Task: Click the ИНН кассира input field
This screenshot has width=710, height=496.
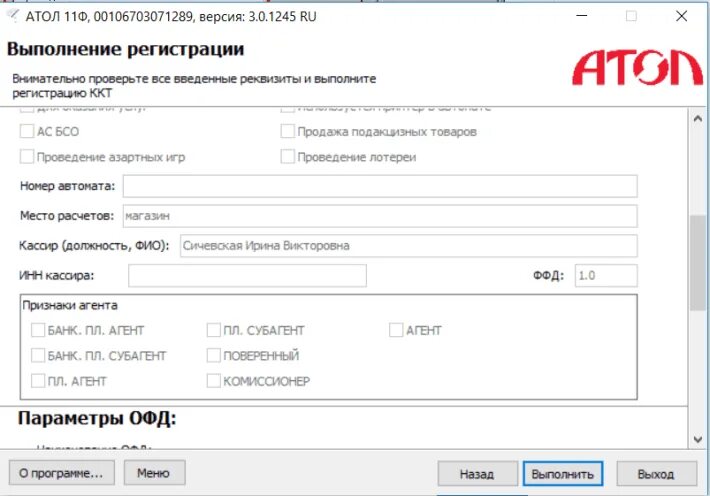Action: [247, 275]
